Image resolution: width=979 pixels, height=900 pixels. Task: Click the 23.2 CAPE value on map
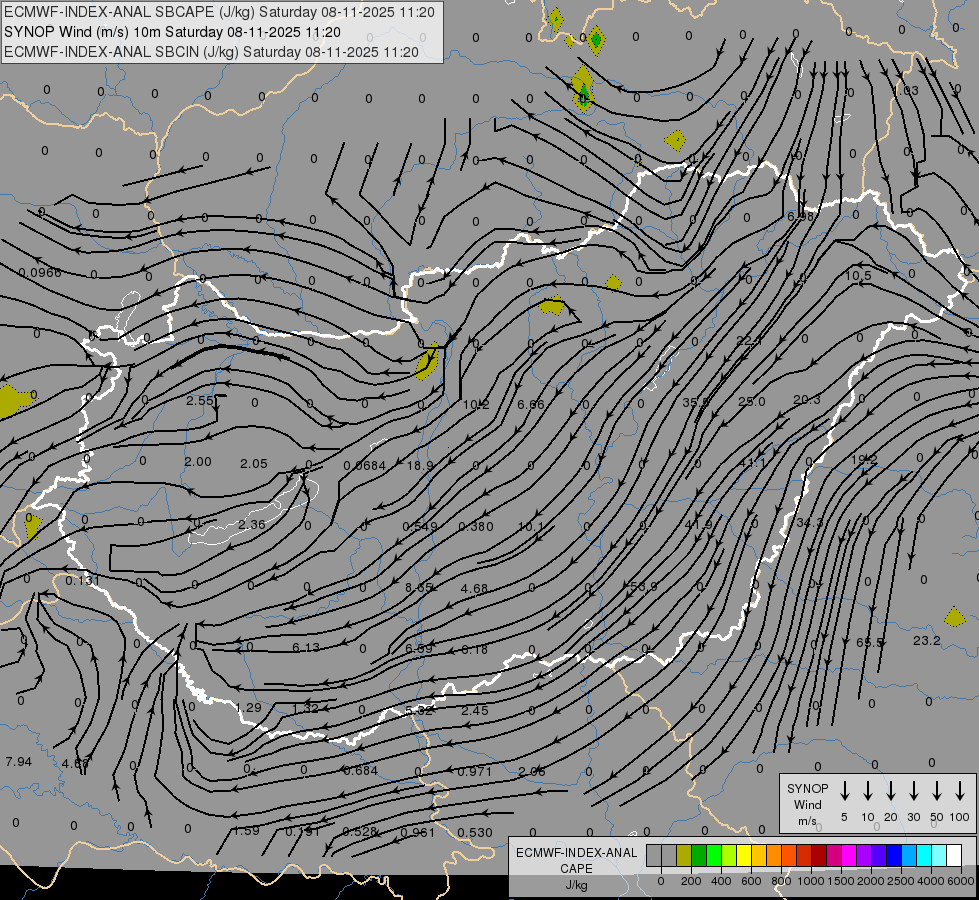tap(927, 641)
